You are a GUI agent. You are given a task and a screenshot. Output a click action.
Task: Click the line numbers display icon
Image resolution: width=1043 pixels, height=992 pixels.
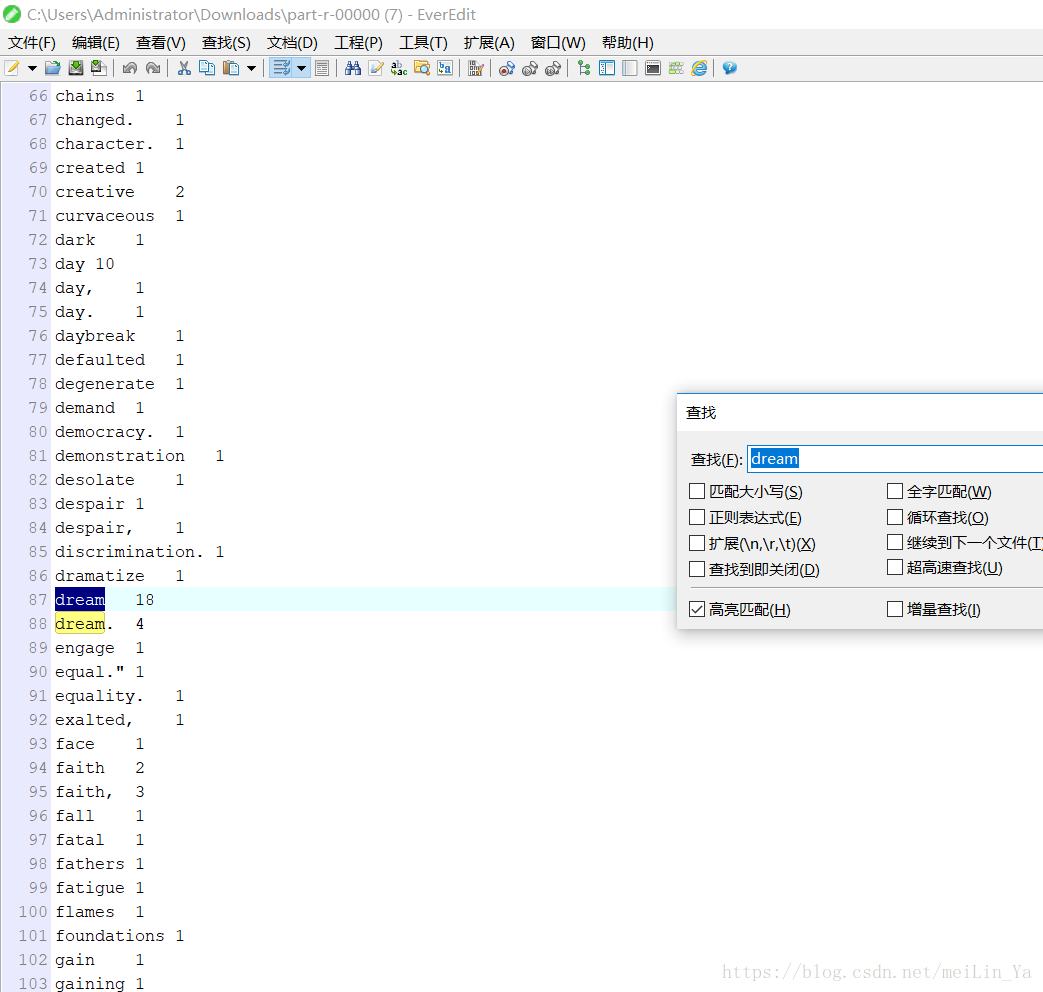322,68
